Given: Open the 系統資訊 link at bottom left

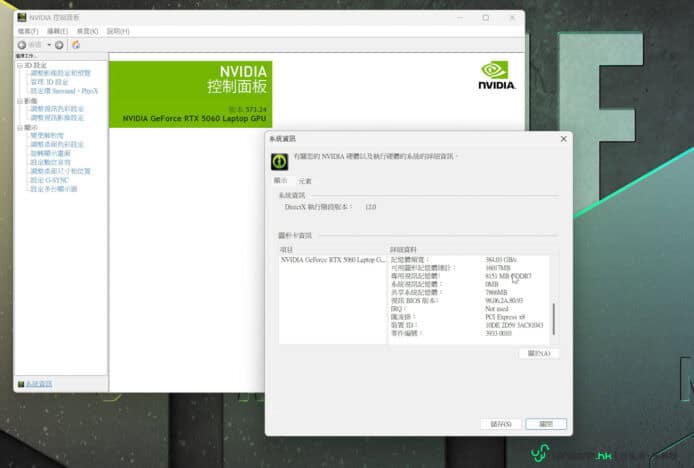Looking at the screenshot, I should 39,384.
